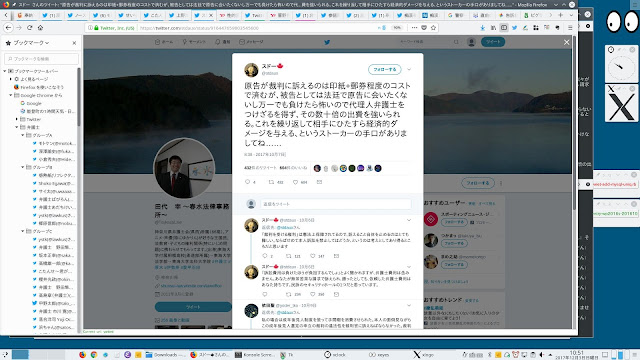This screenshot has width=640, height=360.
Task: Open the Firefox を使いこなそう bookmark
Action: (38, 87)
